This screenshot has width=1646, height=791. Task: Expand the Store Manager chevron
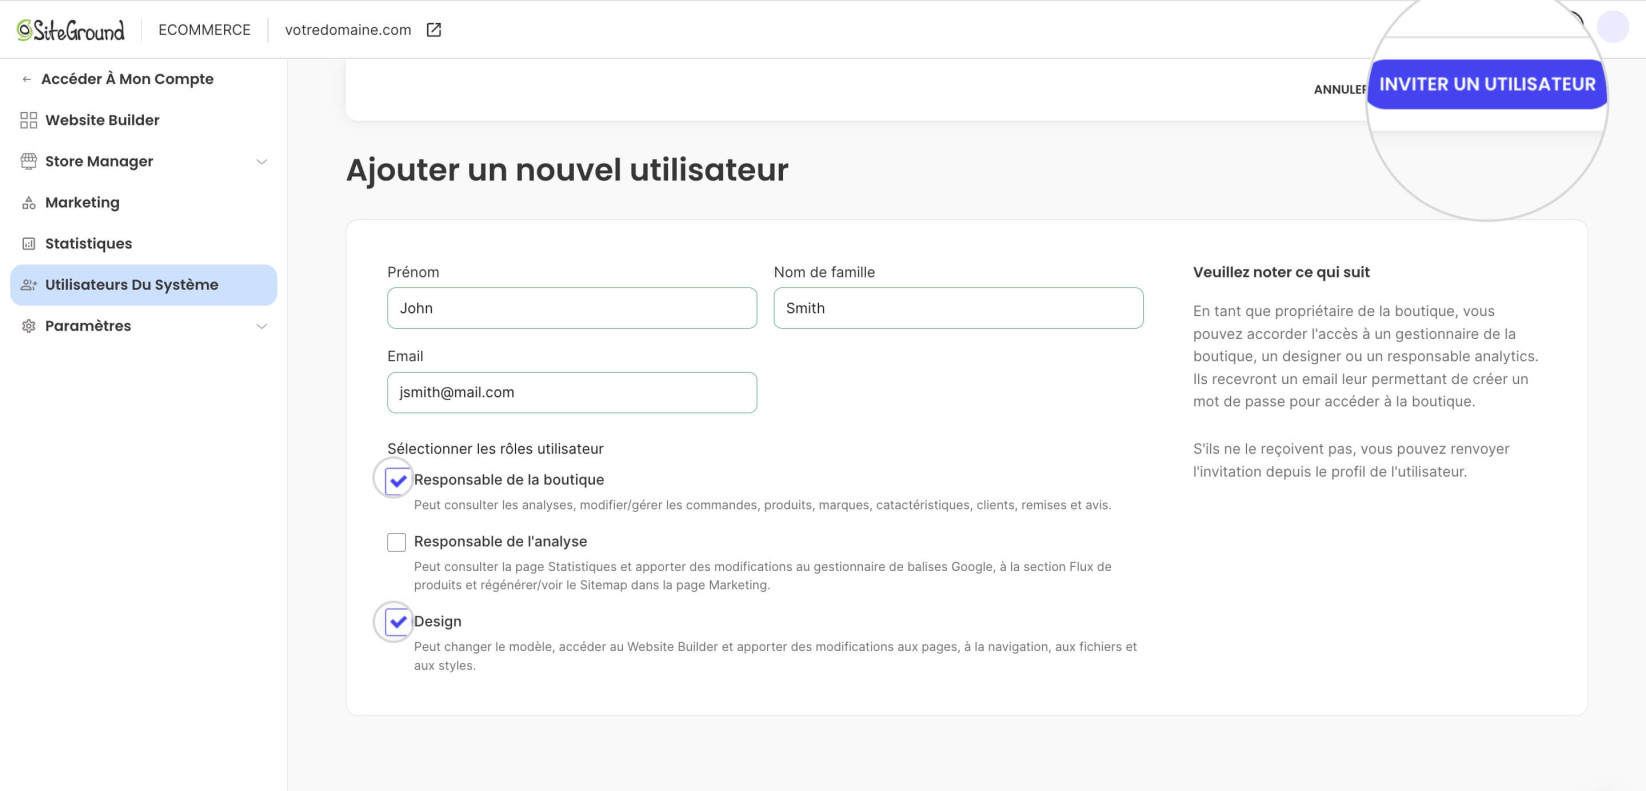262,162
